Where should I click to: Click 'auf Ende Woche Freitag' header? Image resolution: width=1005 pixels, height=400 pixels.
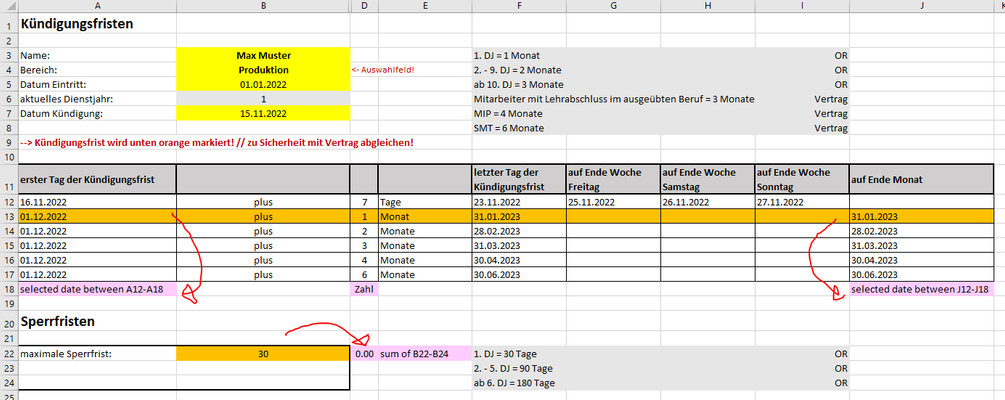click(x=613, y=179)
